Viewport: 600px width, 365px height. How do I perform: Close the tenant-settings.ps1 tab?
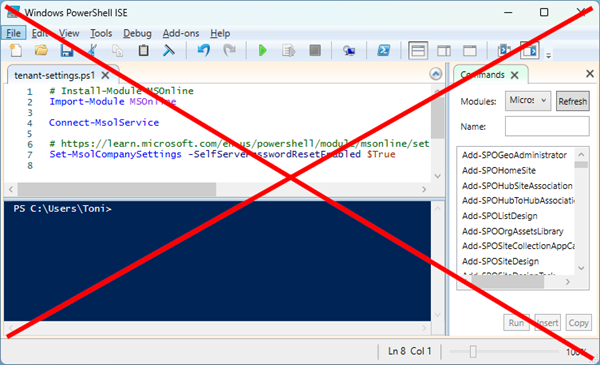(x=105, y=75)
